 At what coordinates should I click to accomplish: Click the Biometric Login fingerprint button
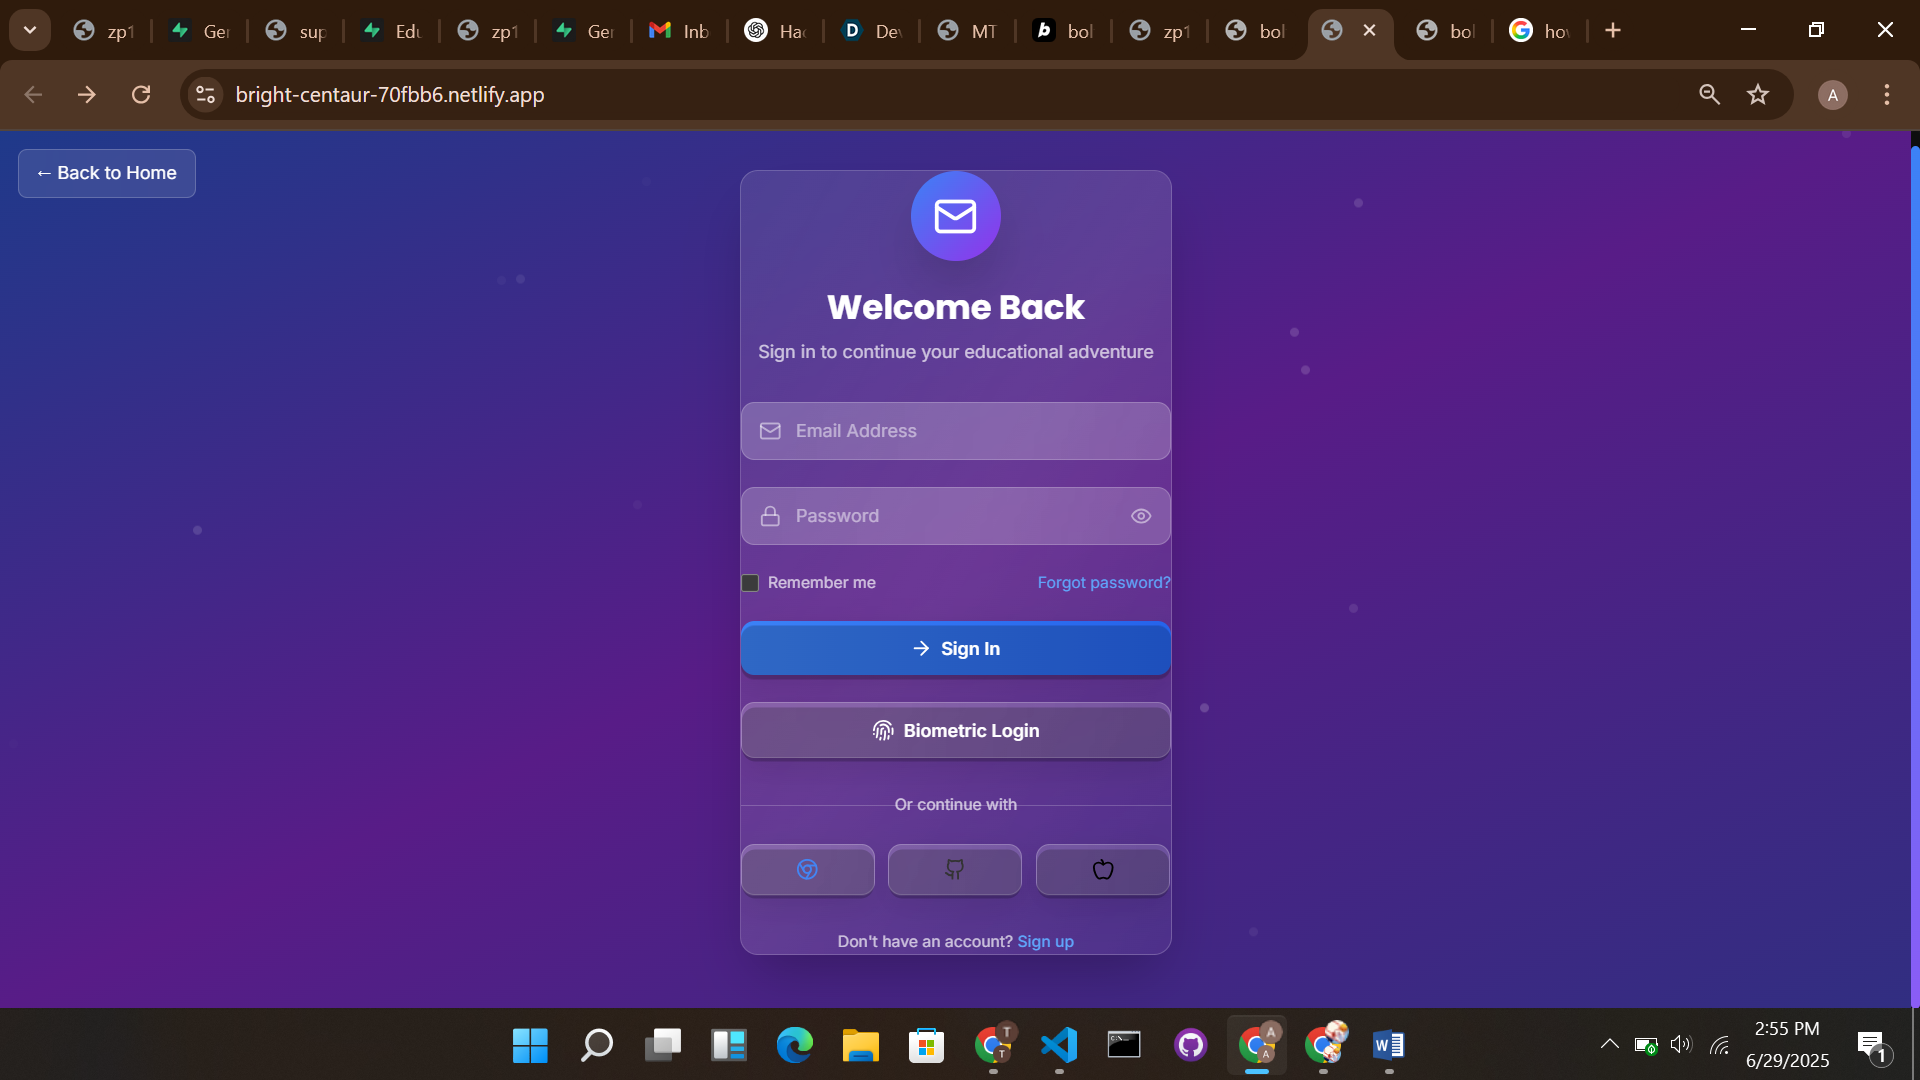[955, 731]
